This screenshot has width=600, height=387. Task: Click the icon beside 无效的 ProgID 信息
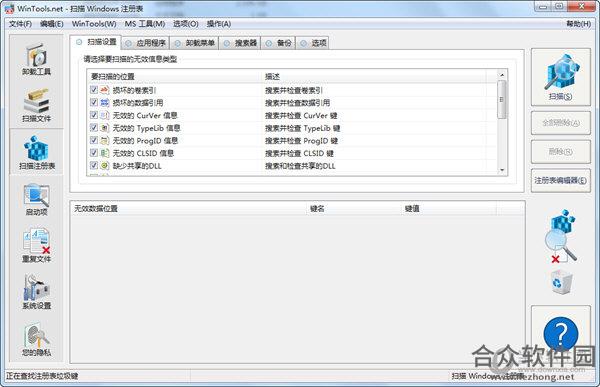click(105, 140)
